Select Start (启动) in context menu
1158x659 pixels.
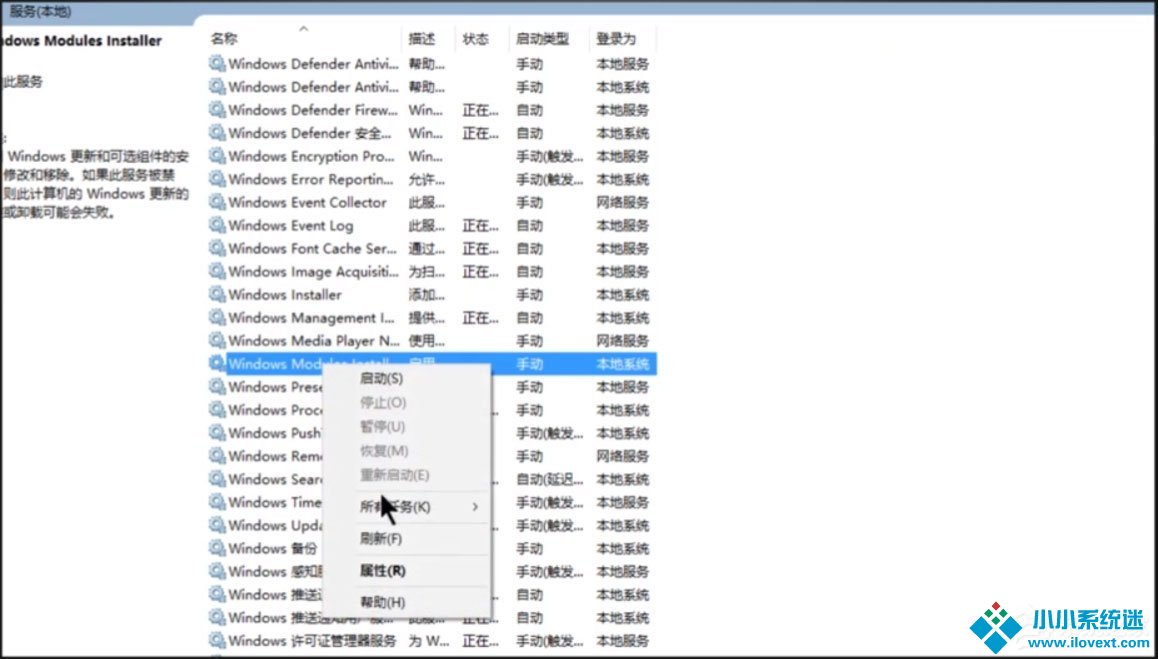pyautogui.click(x=381, y=379)
